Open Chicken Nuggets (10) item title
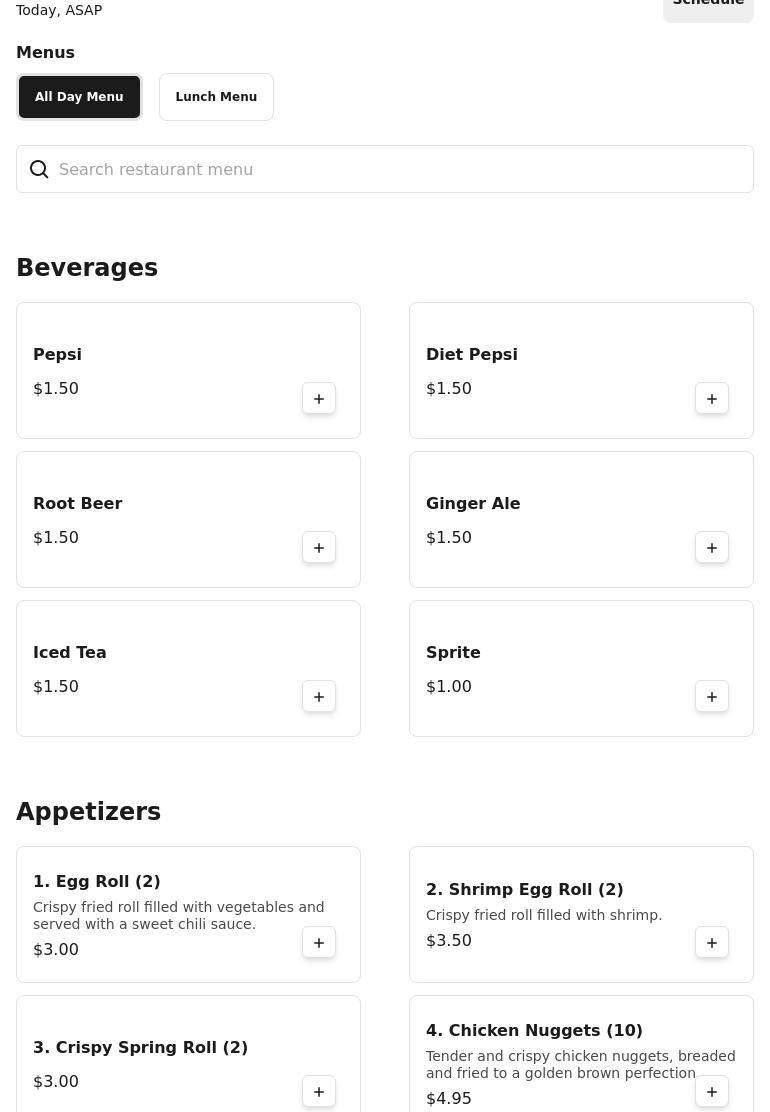Viewport: 770px width, 1112px height. (x=534, y=1030)
